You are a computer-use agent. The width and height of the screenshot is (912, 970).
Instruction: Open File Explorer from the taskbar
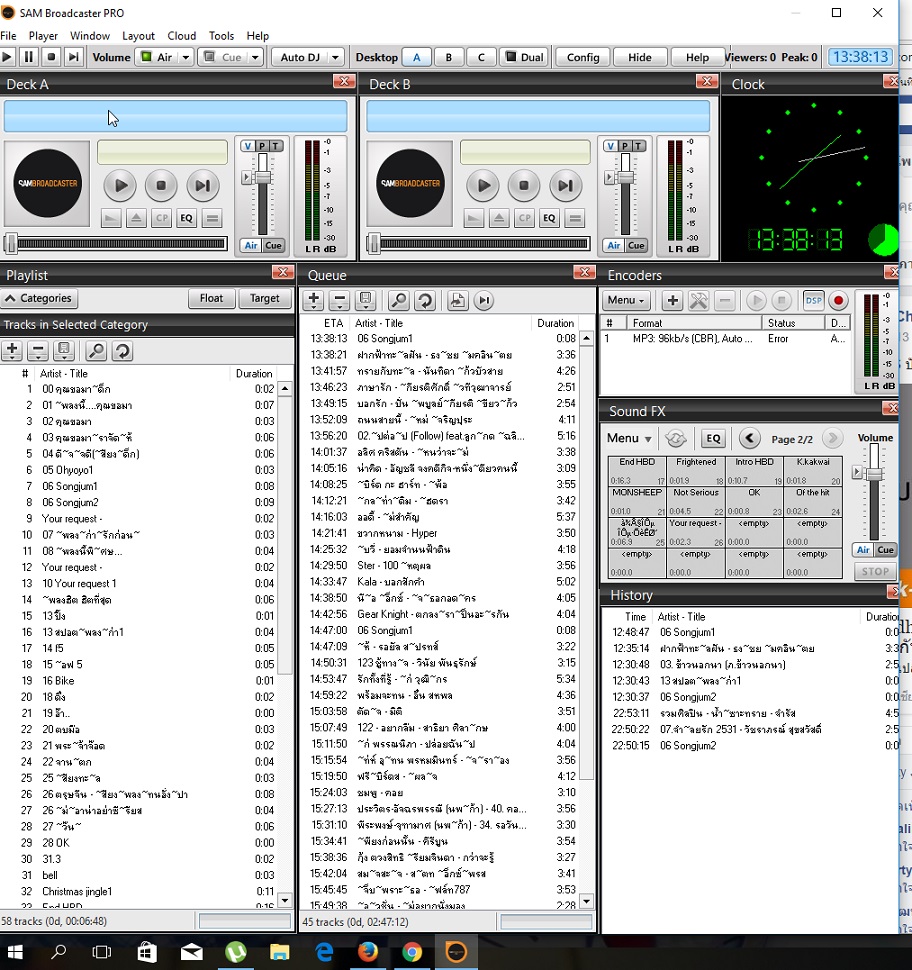tap(279, 951)
